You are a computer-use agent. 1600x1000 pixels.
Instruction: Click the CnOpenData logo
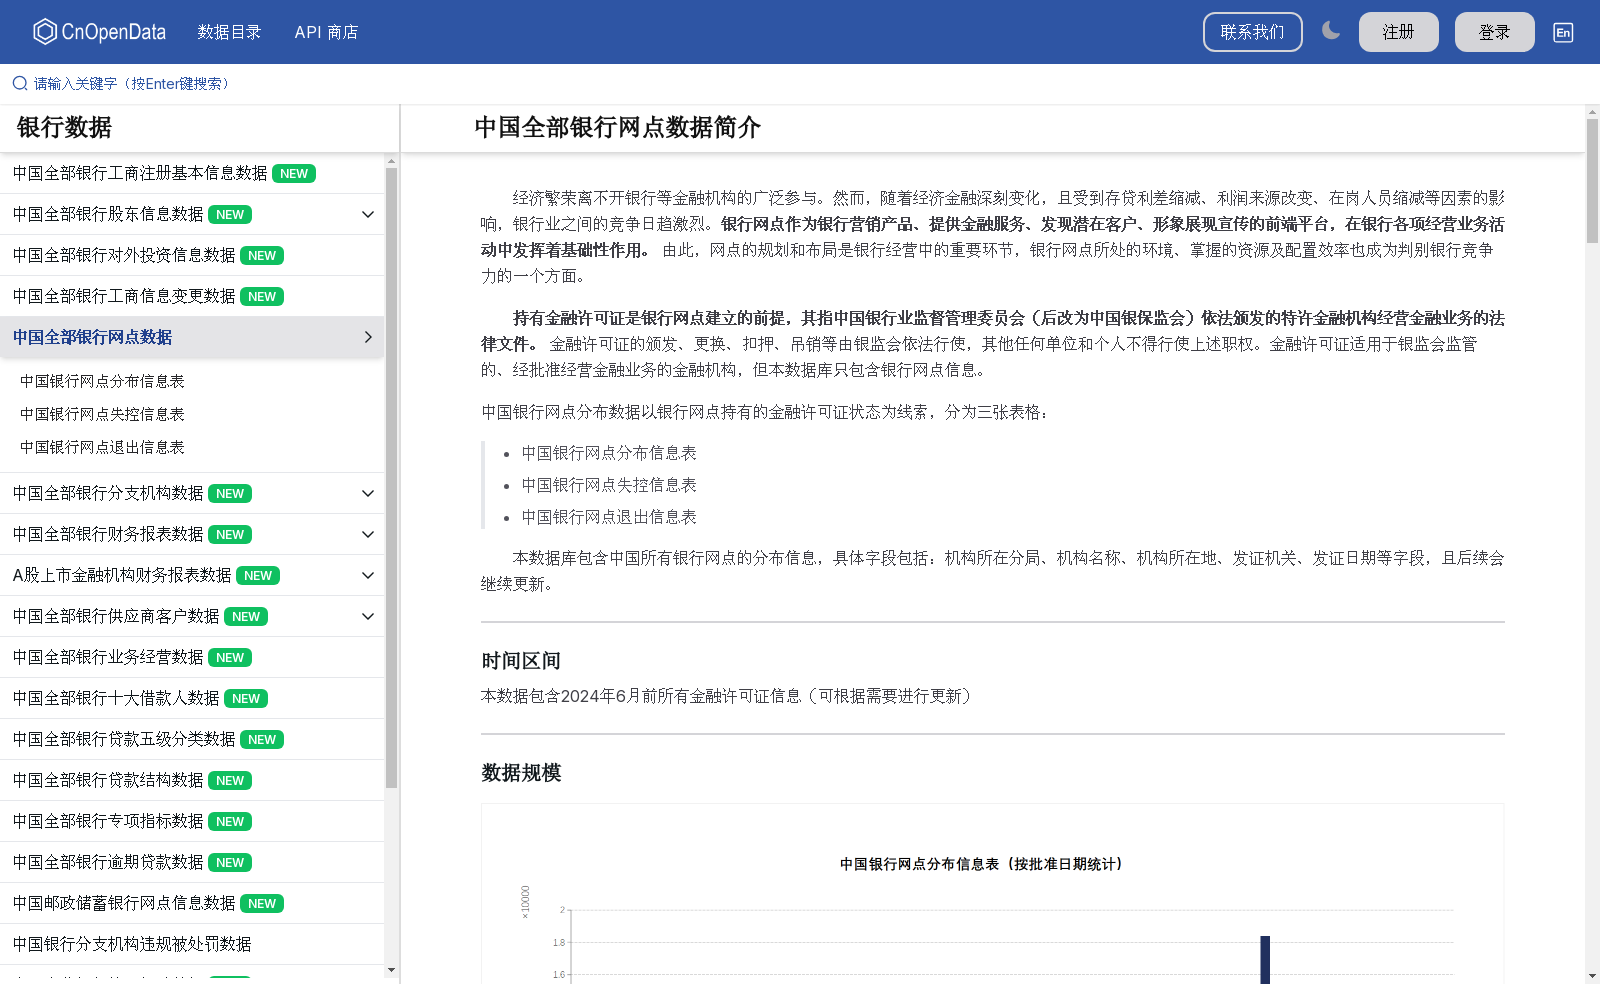coord(99,32)
